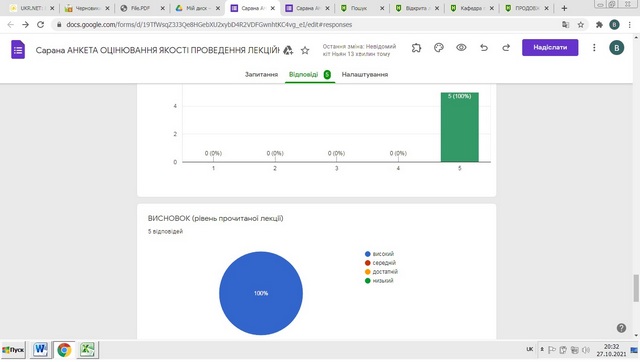The width and height of the screenshot is (640, 362).
Task: Open the add-ons puzzle icon
Action: click(x=416, y=48)
